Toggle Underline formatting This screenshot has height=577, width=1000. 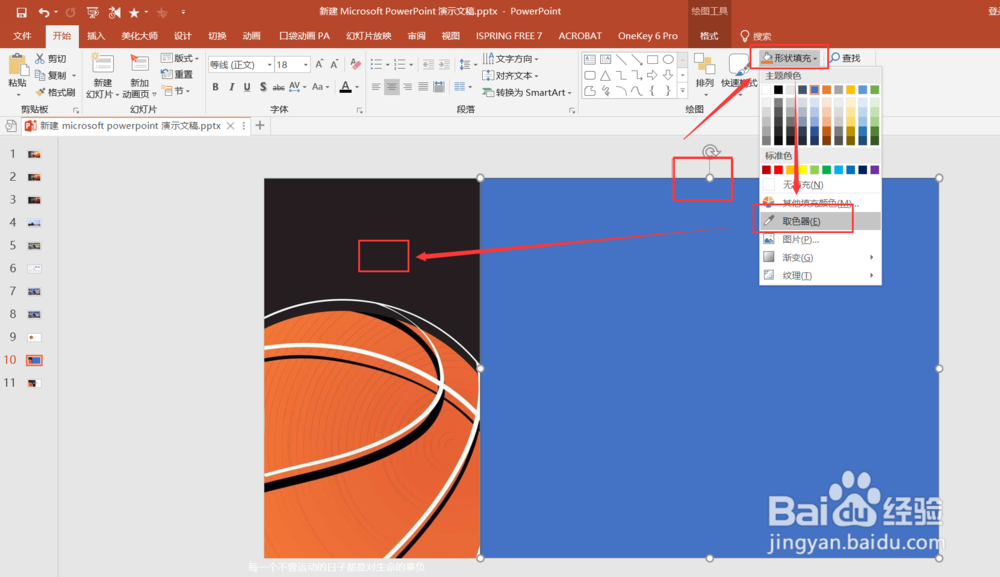coord(247,87)
